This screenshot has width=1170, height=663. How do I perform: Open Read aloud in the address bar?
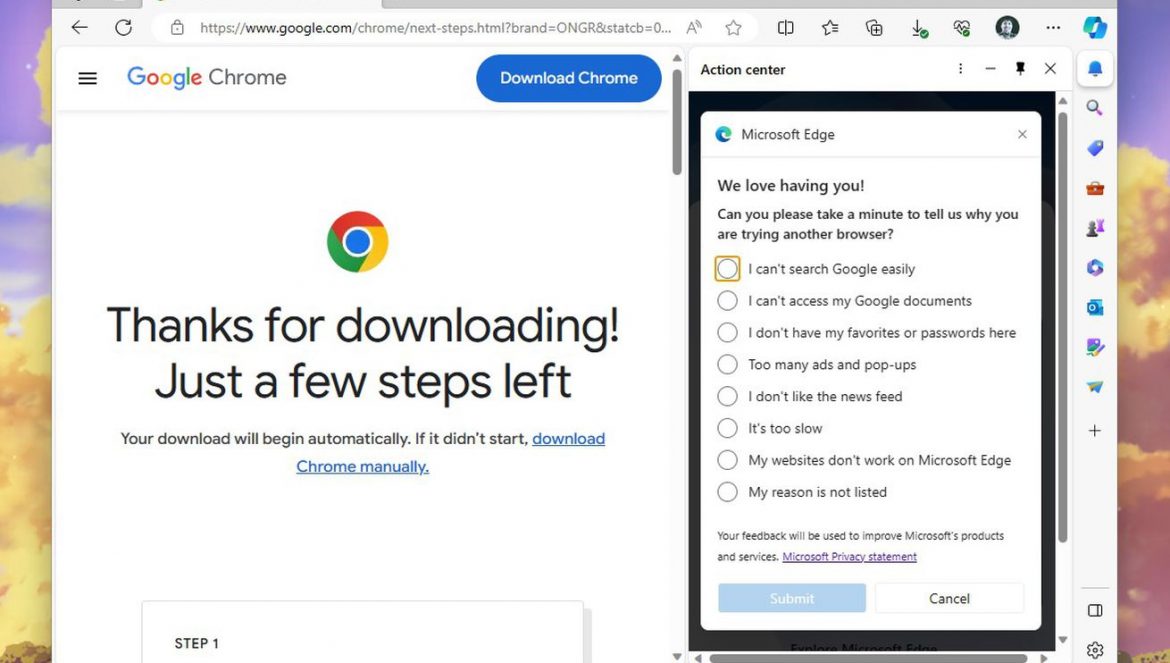coord(694,28)
